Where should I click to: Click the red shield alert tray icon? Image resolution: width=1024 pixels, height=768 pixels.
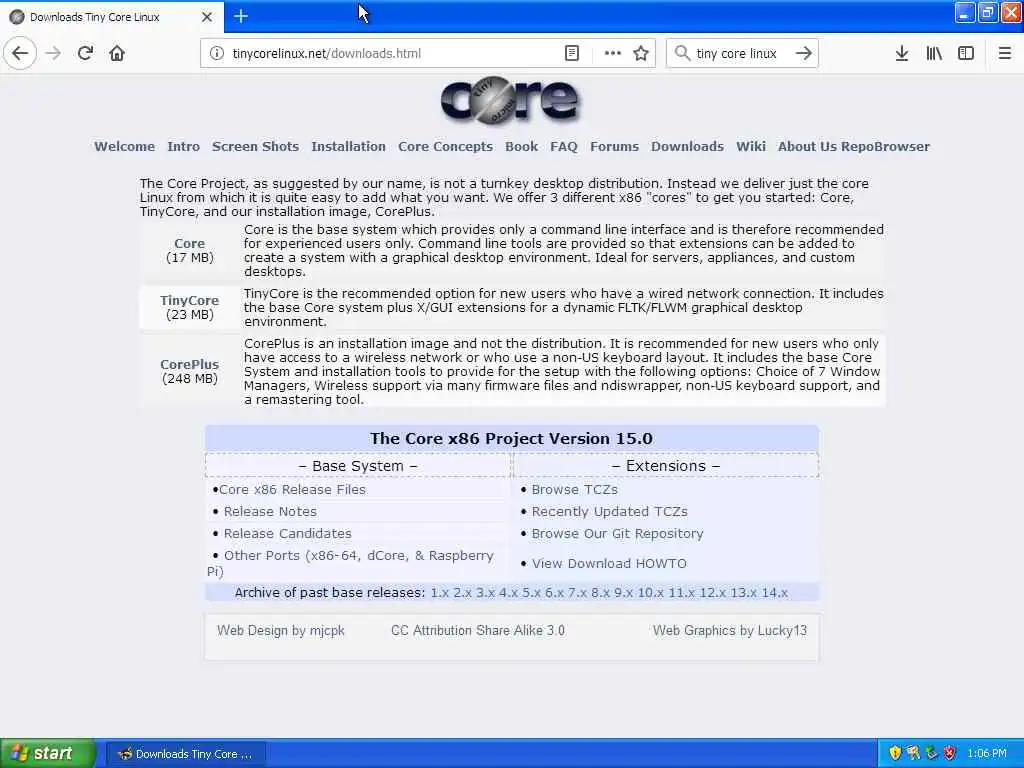[950, 754]
